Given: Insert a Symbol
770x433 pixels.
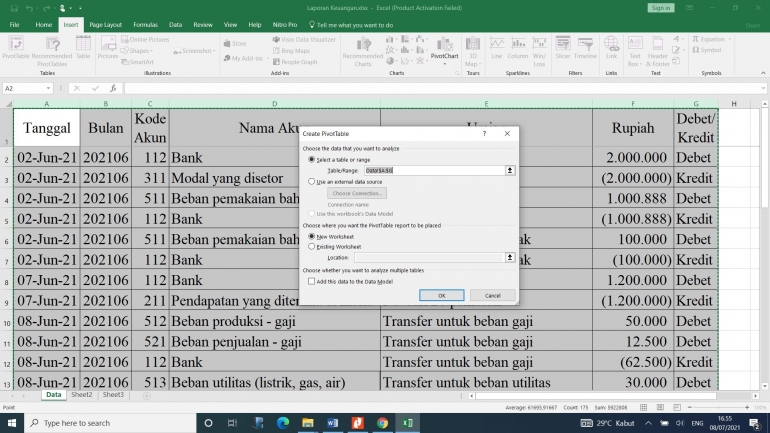Looking at the screenshot, I should pyautogui.click(x=707, y=50).
